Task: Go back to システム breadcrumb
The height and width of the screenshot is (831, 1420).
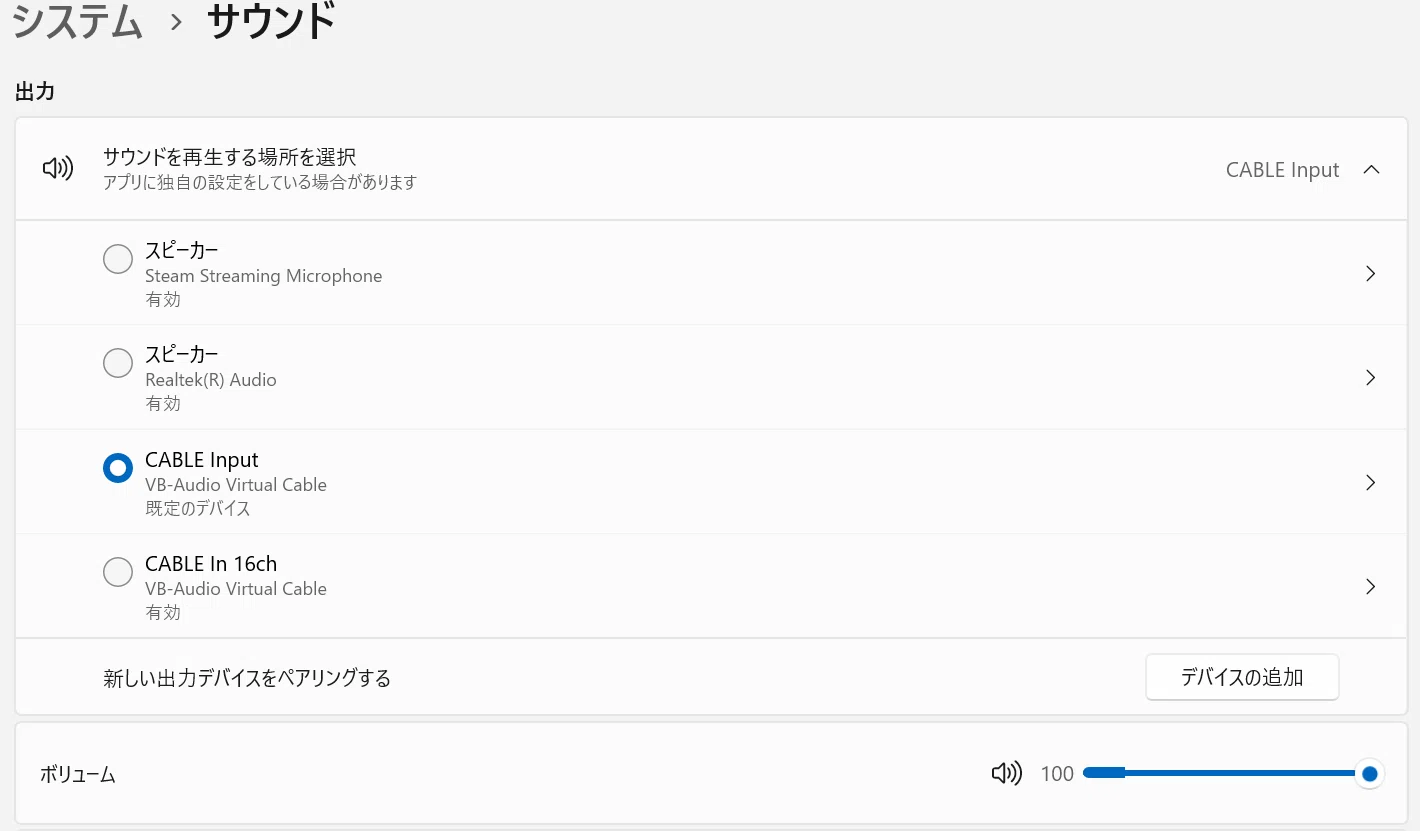Action: tap(77, 22)
